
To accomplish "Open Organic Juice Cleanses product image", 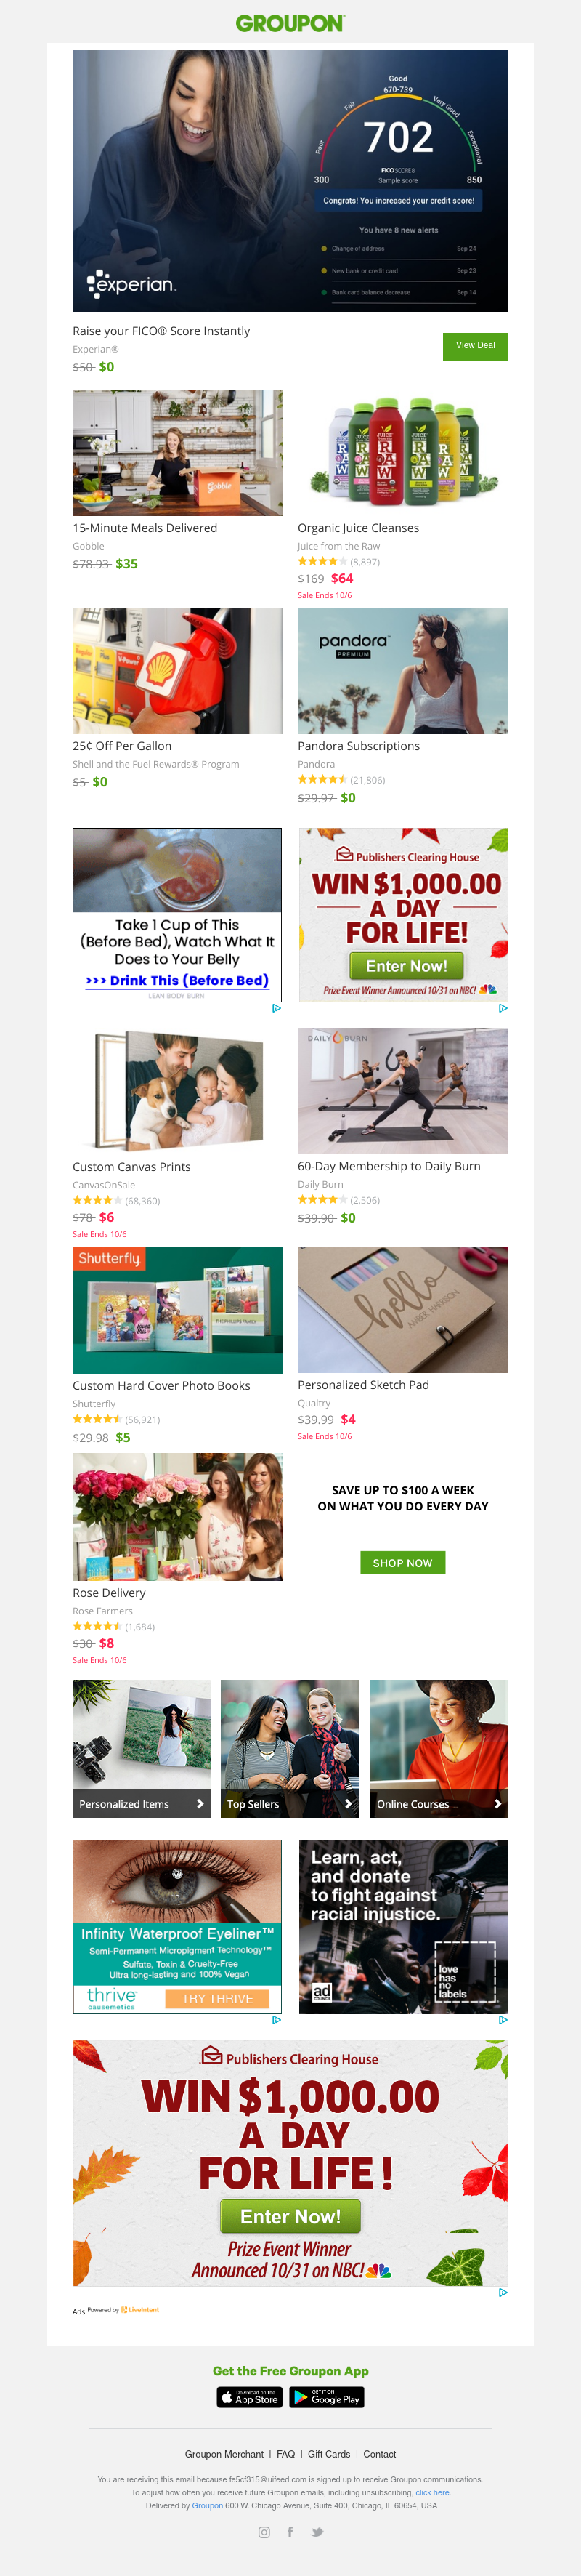I will coord(403,453).
